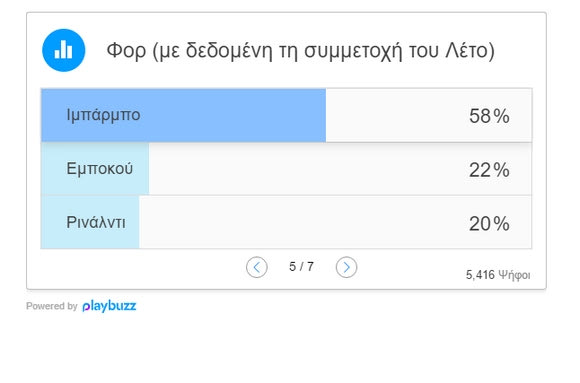Click the 5,416 Ψήφοι vote count
Image resolution: width=580 pixels, height=383 pixels.
point(498,275)
